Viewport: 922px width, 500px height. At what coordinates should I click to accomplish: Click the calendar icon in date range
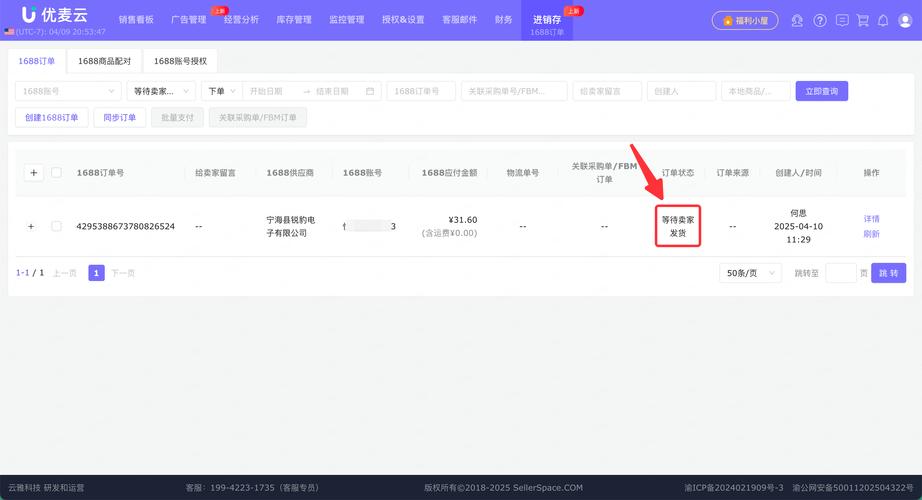click(370, 91)
